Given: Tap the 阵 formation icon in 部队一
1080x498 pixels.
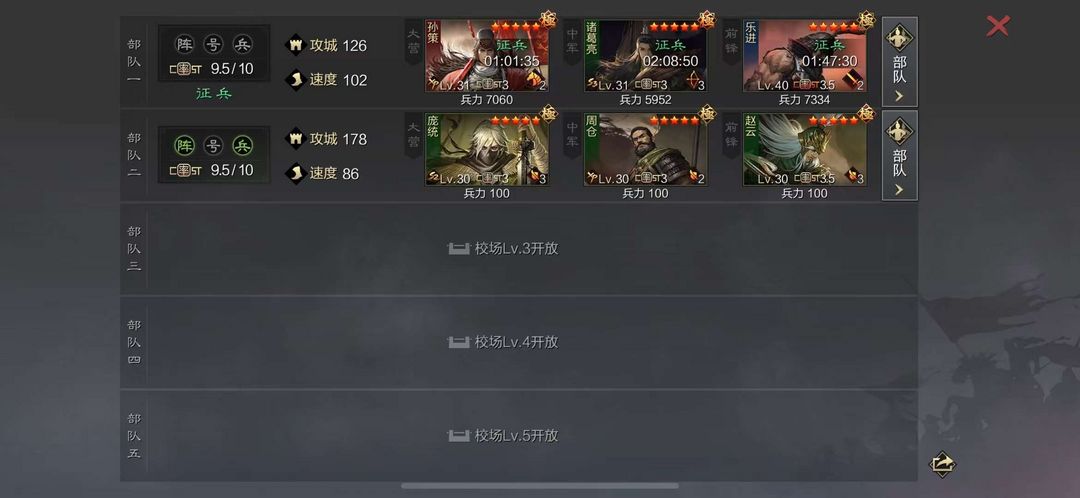Looking at the screenshot, I should [x=185, y=45].
